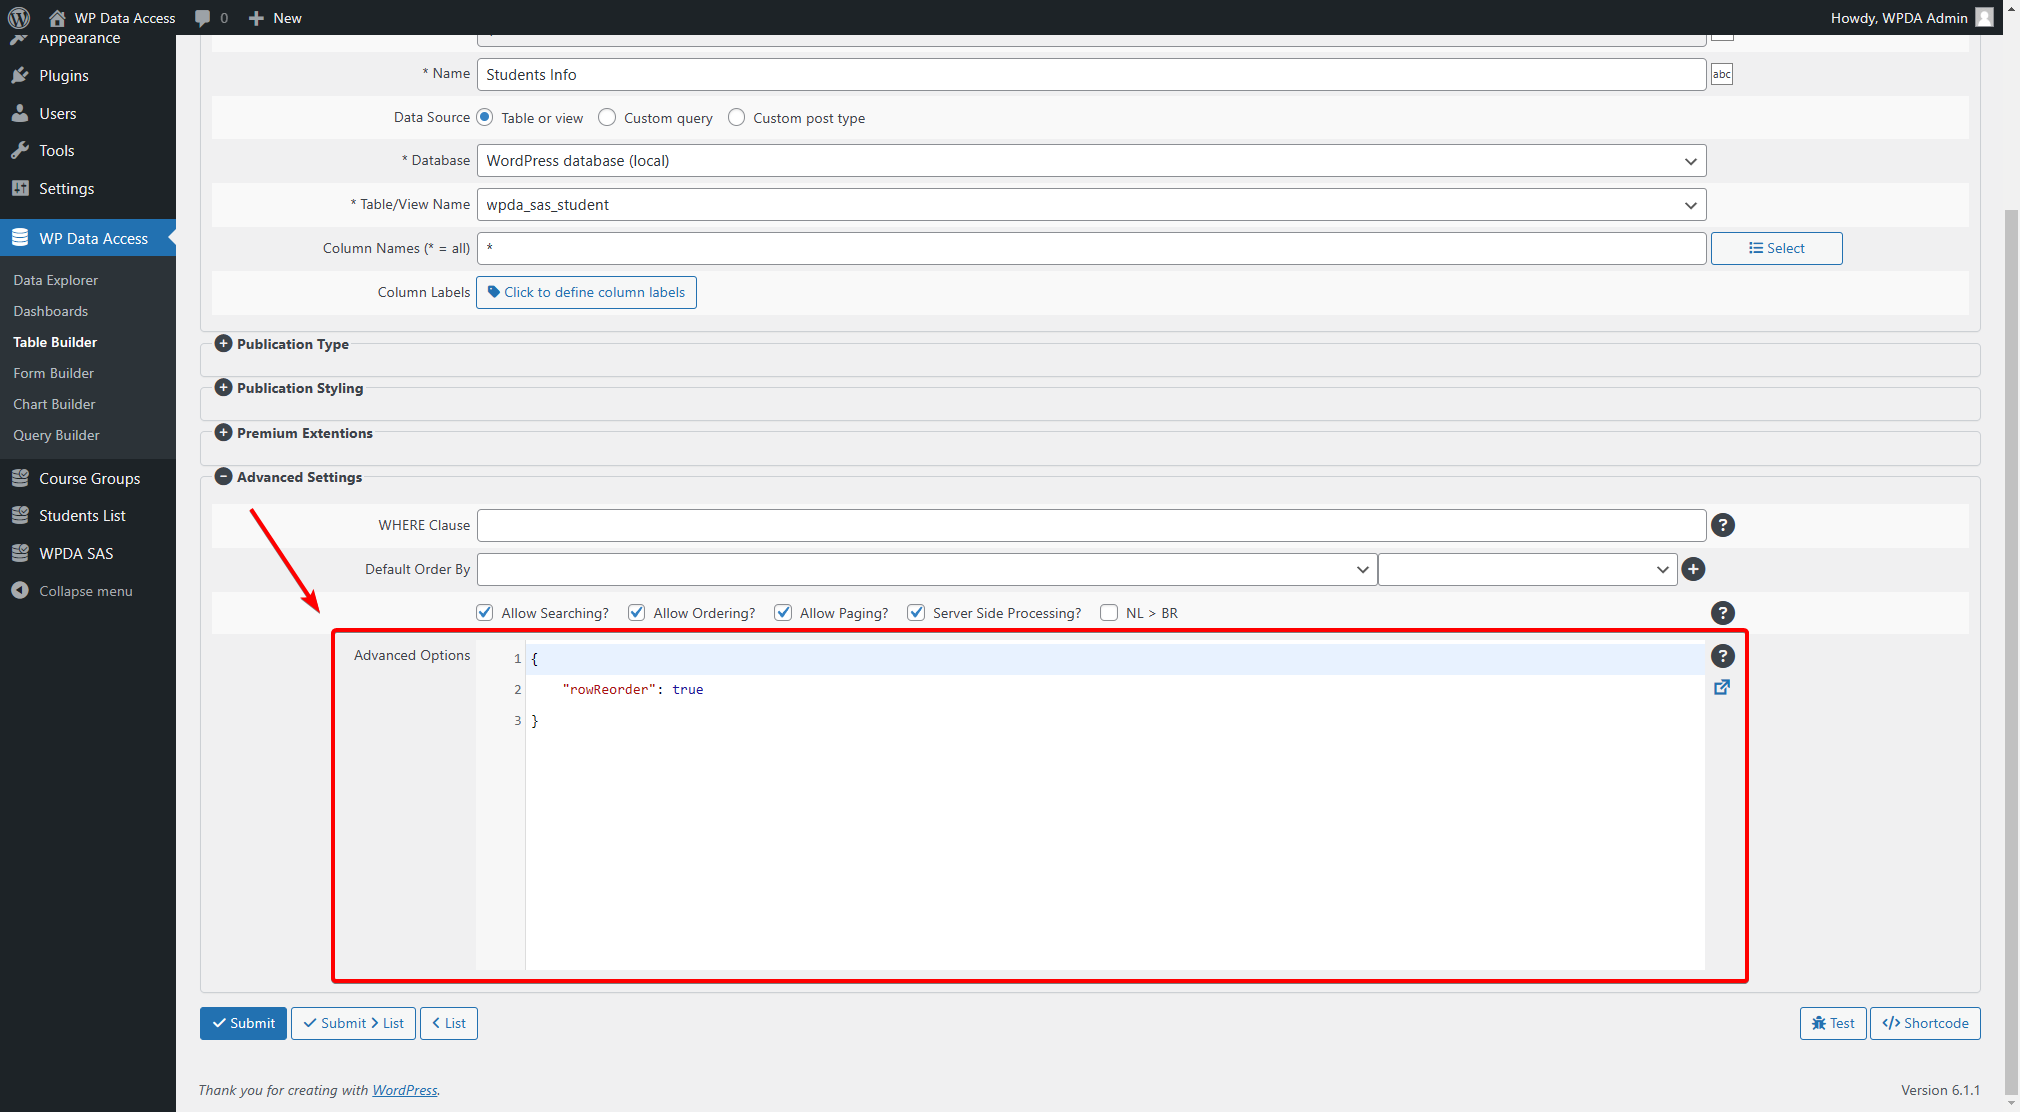Click the Add column order button

coord(1693,568)
